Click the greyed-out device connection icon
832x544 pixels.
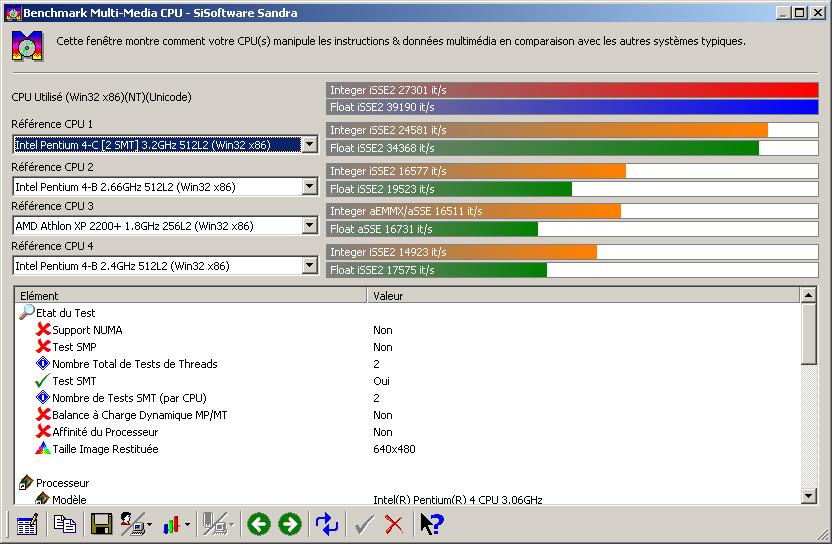215,524
